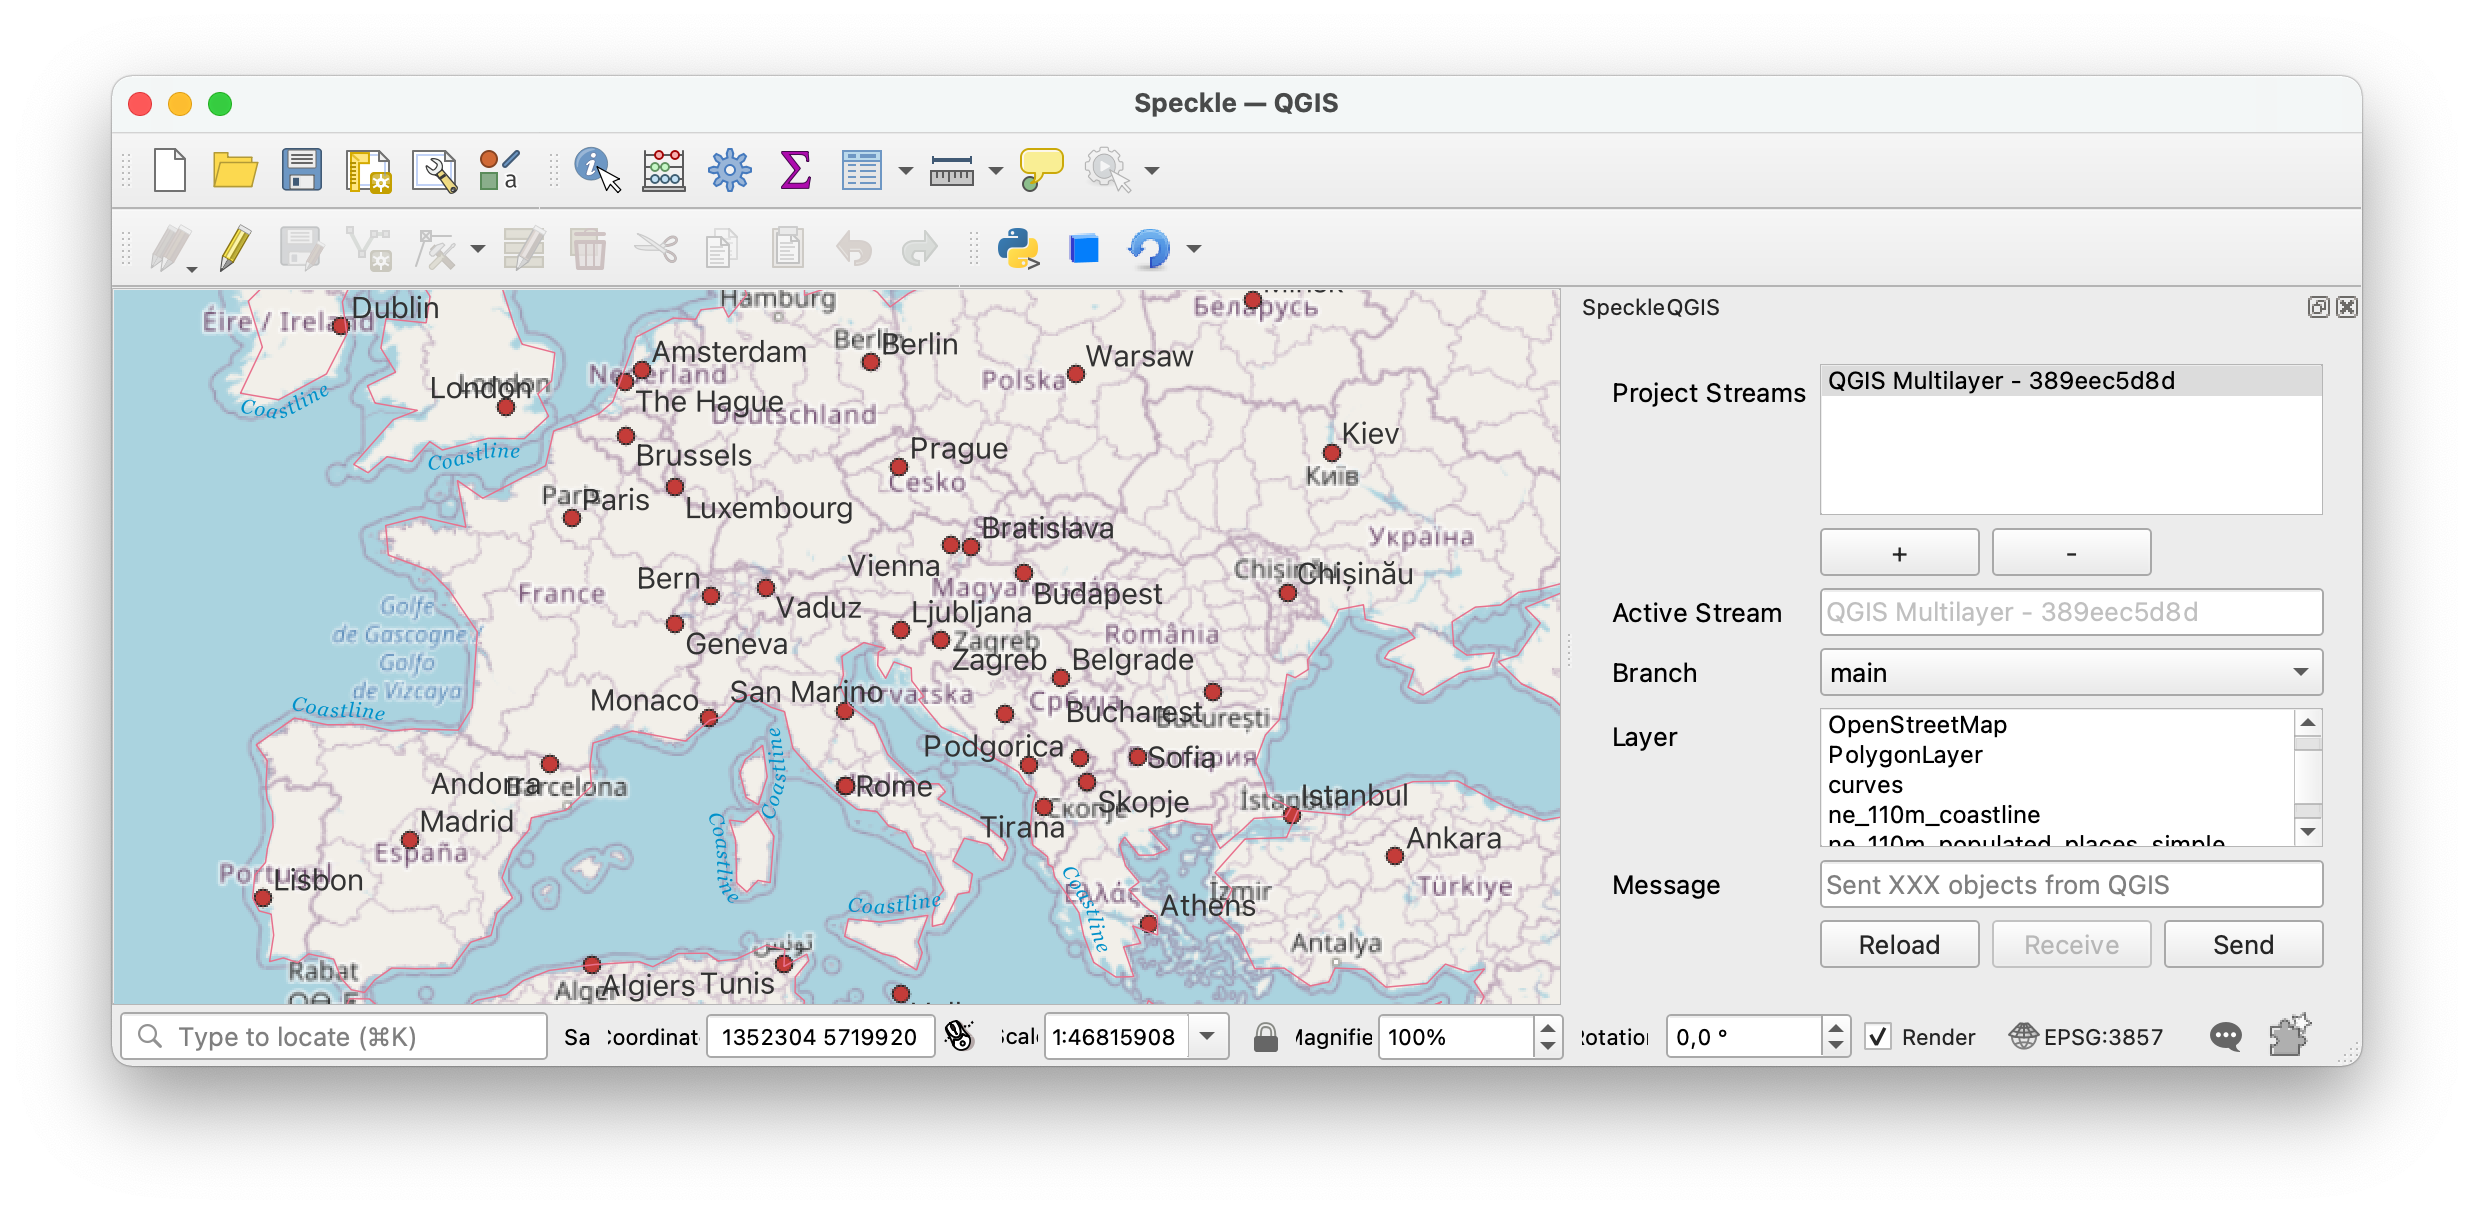
Task: Decrease magnifier value with down stepper
Action: coord(1547,1047)
